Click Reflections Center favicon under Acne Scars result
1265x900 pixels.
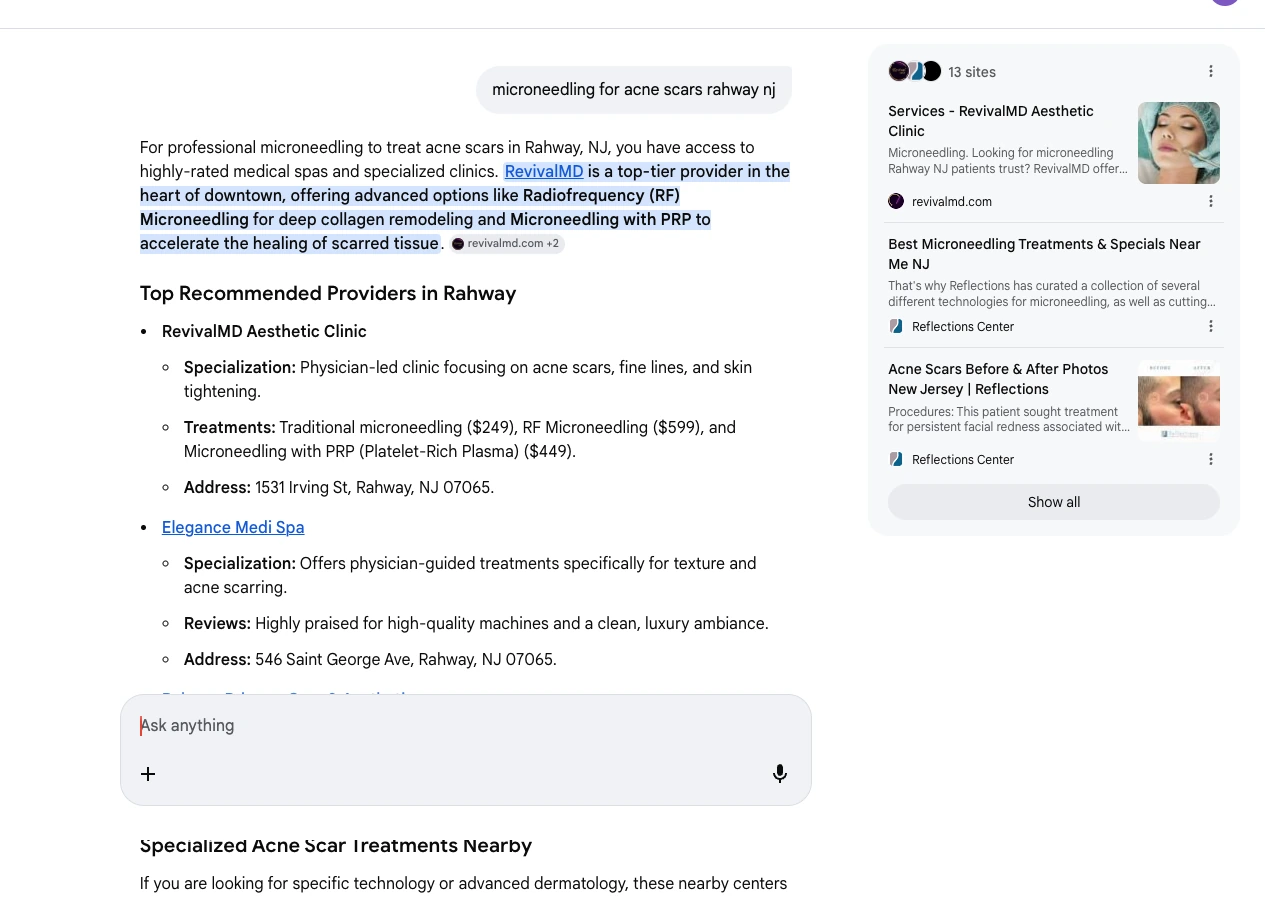click(x=896, y=459)
